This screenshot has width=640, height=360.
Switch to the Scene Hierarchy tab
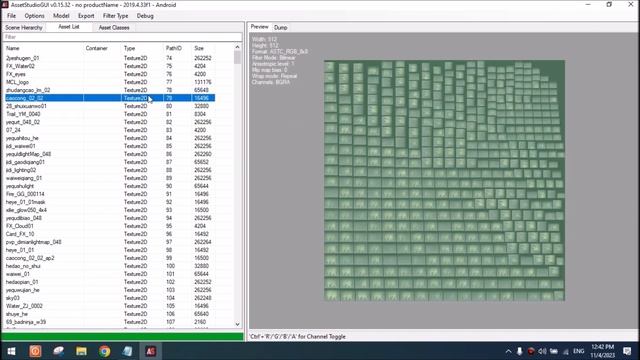[24, 27]
